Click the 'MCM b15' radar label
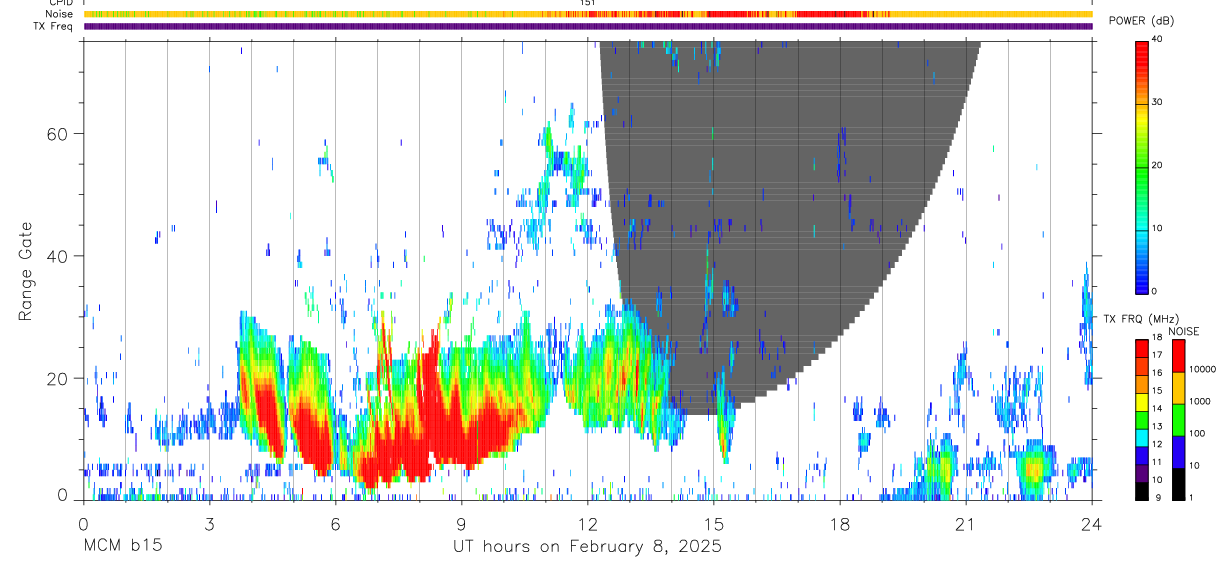 coord(122,547)
